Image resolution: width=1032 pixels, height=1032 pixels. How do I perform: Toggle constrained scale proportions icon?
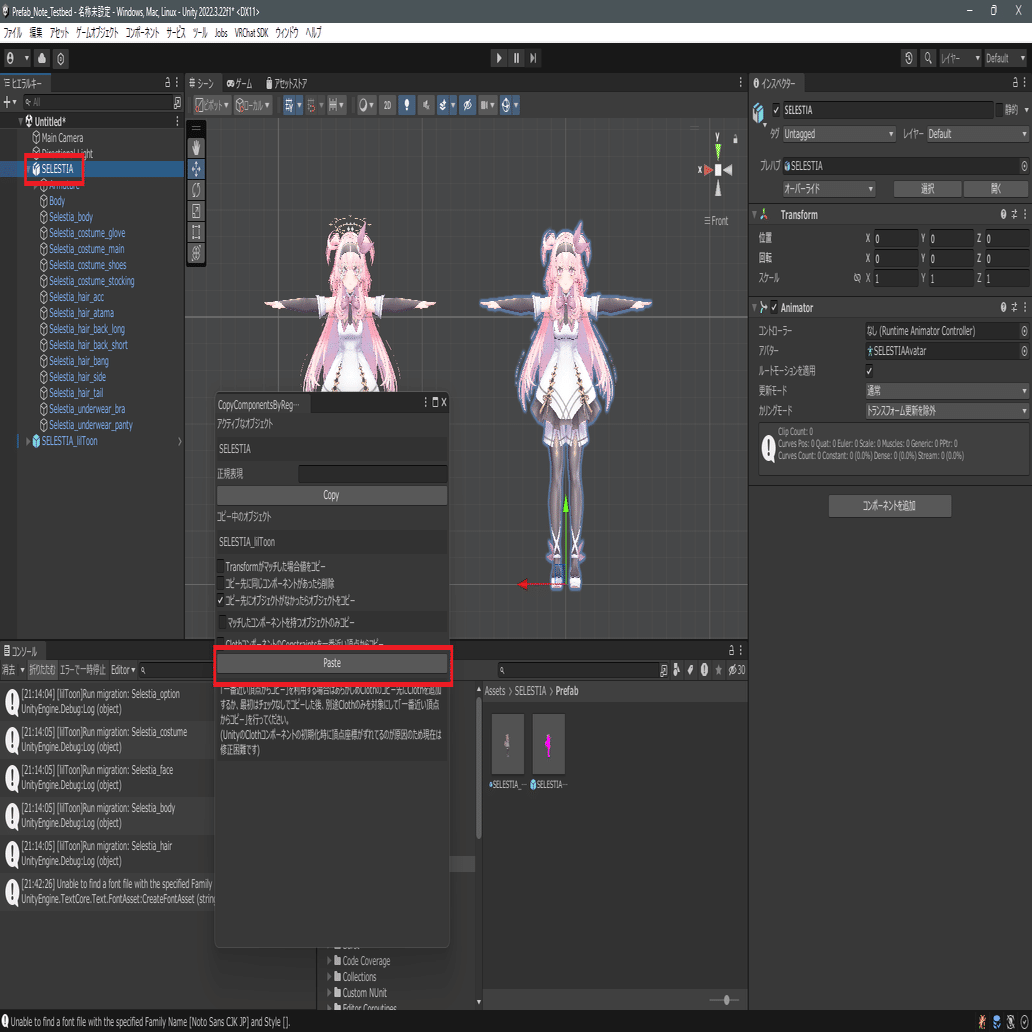point(857,278)
